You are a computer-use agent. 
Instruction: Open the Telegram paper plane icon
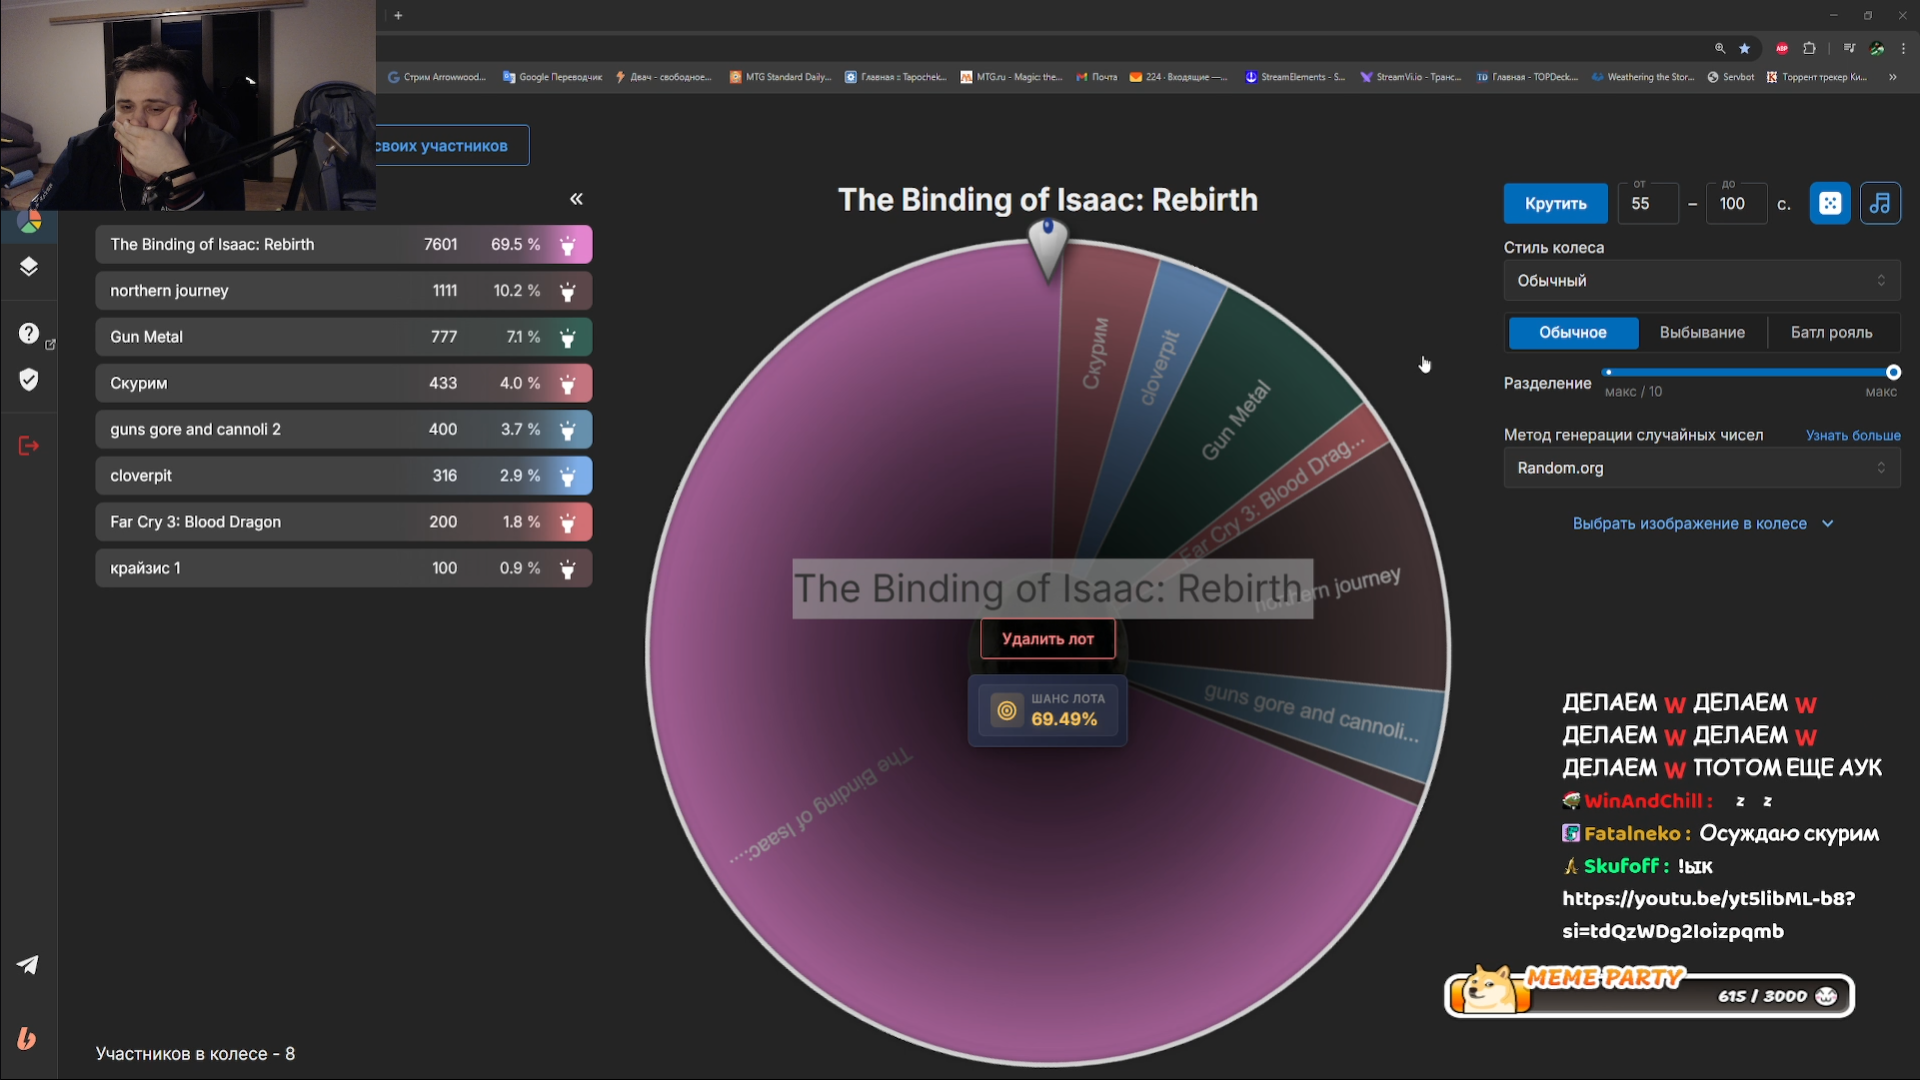point(28,965)
